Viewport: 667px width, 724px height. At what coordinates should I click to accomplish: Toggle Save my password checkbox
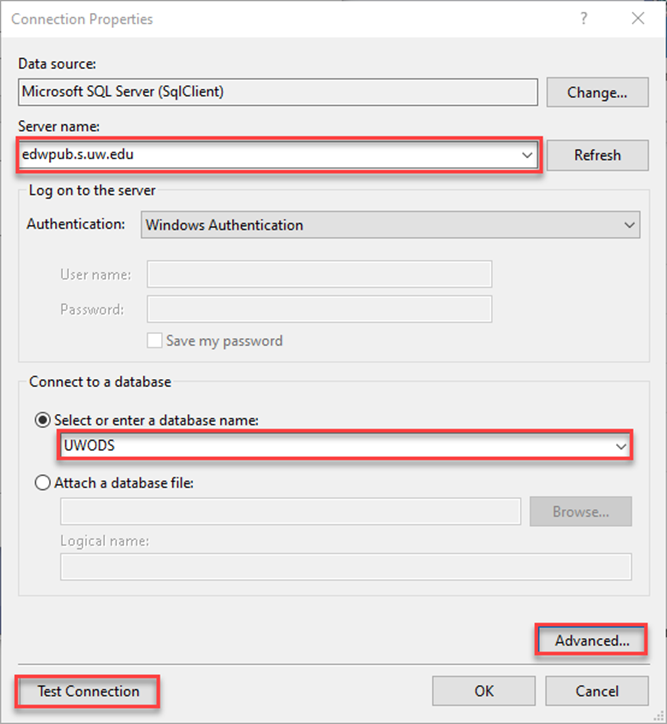pos(155,340)
